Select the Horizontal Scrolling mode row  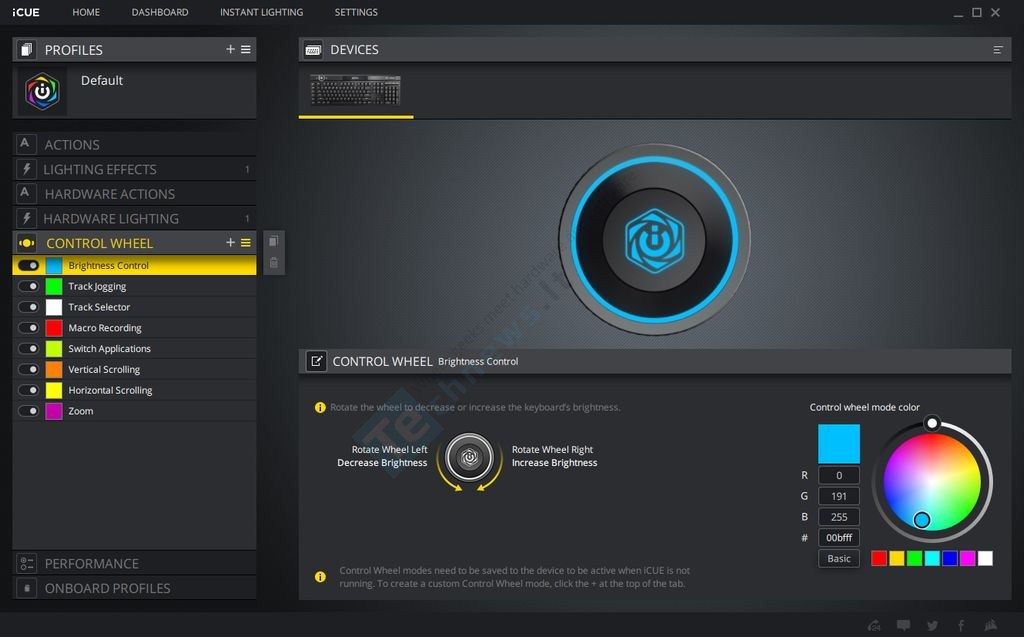pyautogui.click(x=135, y=390)
